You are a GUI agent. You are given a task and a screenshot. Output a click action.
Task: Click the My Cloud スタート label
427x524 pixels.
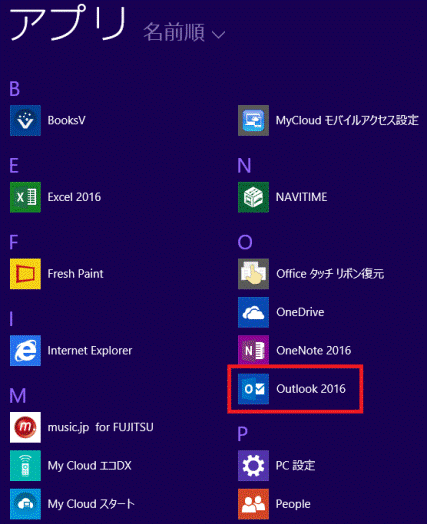tap(91, 504)
